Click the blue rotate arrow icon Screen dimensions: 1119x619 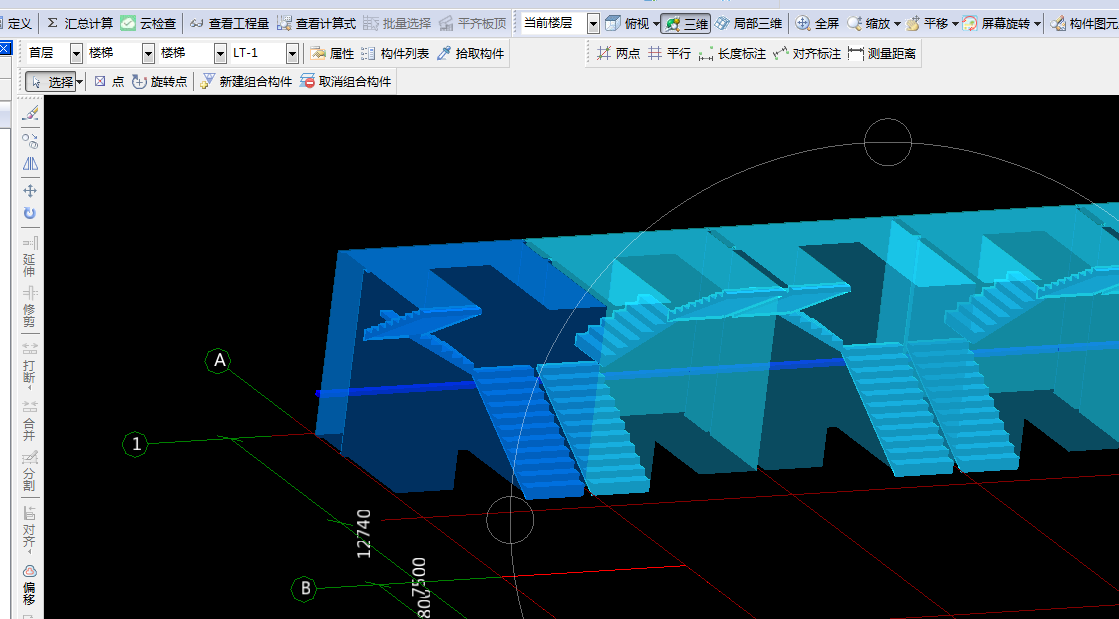pyautogui.click(x=30, y=213)
